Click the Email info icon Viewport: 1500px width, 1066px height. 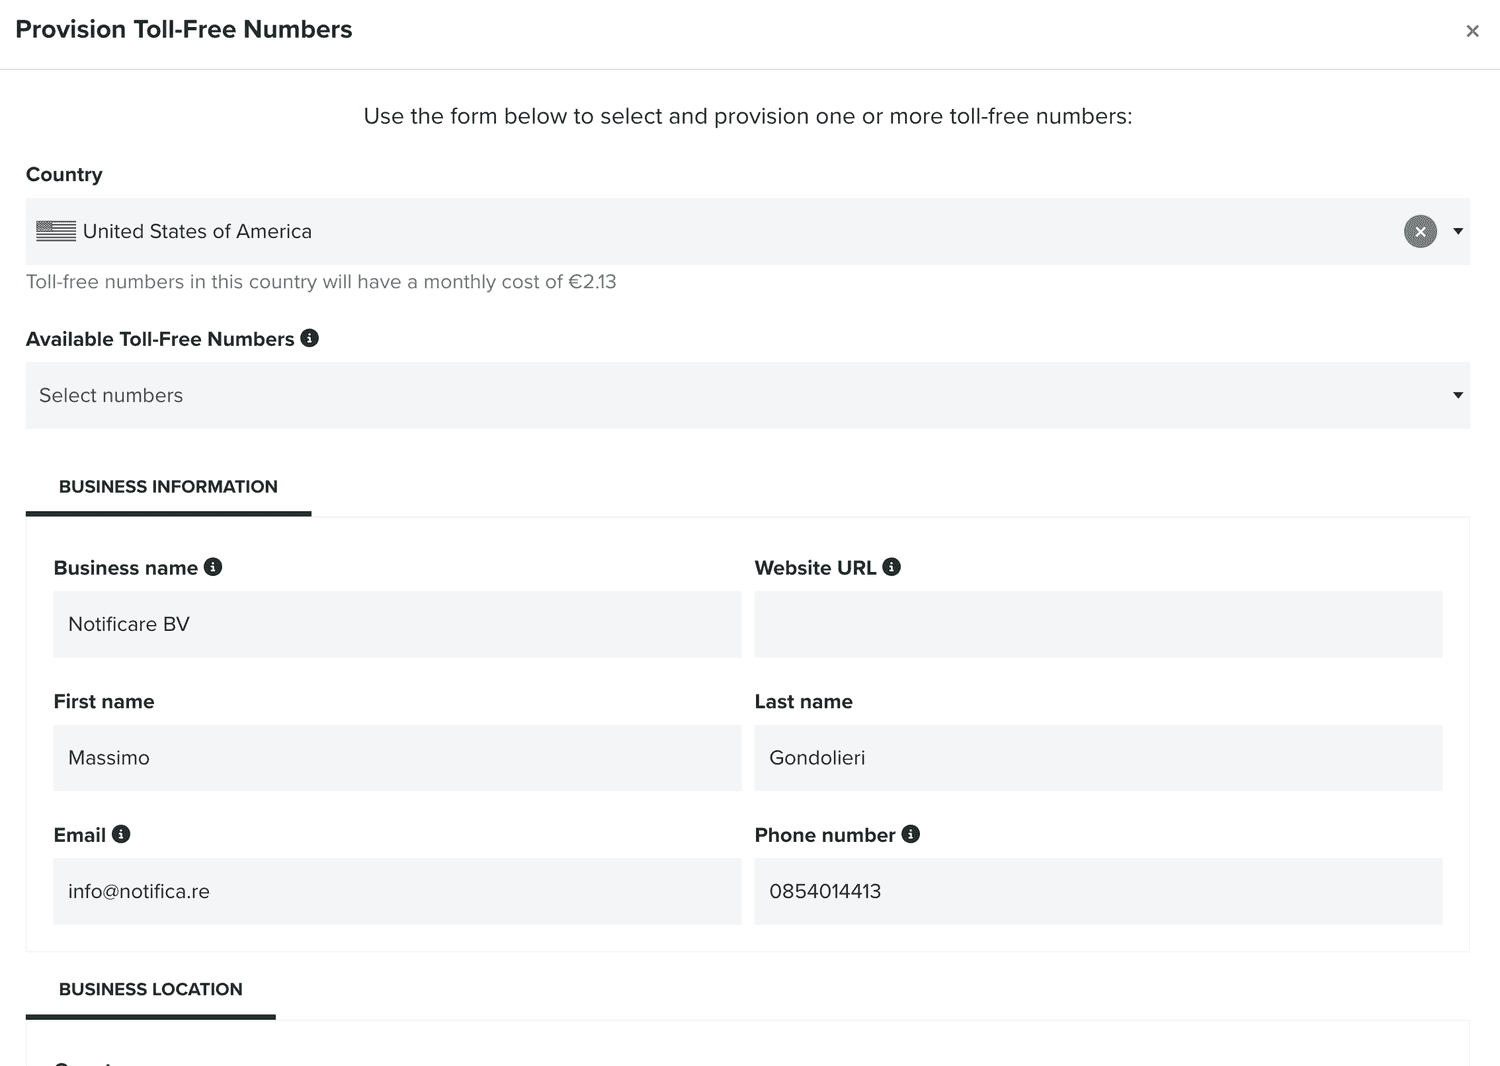tap(121, 834)
